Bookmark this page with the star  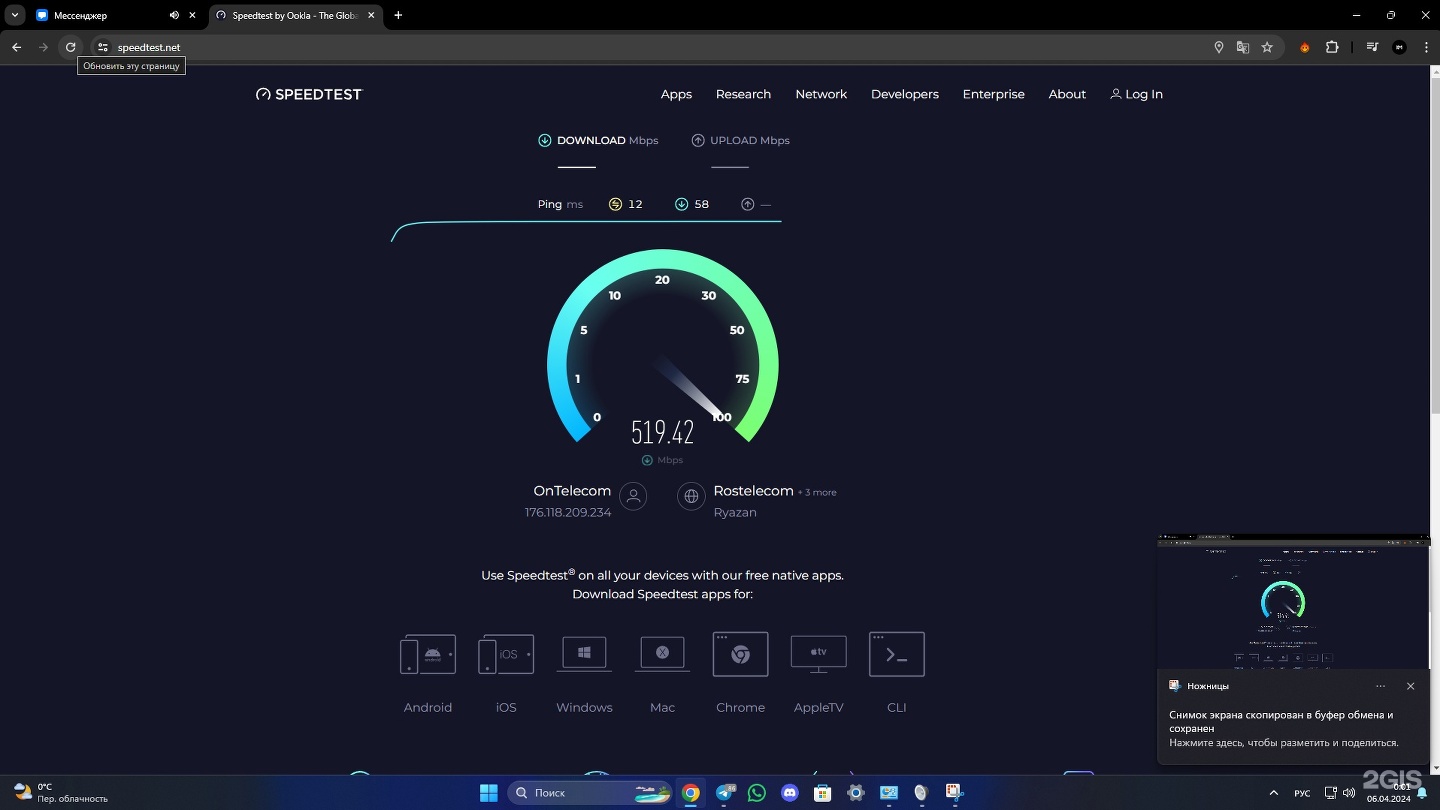click(1267, 47)
